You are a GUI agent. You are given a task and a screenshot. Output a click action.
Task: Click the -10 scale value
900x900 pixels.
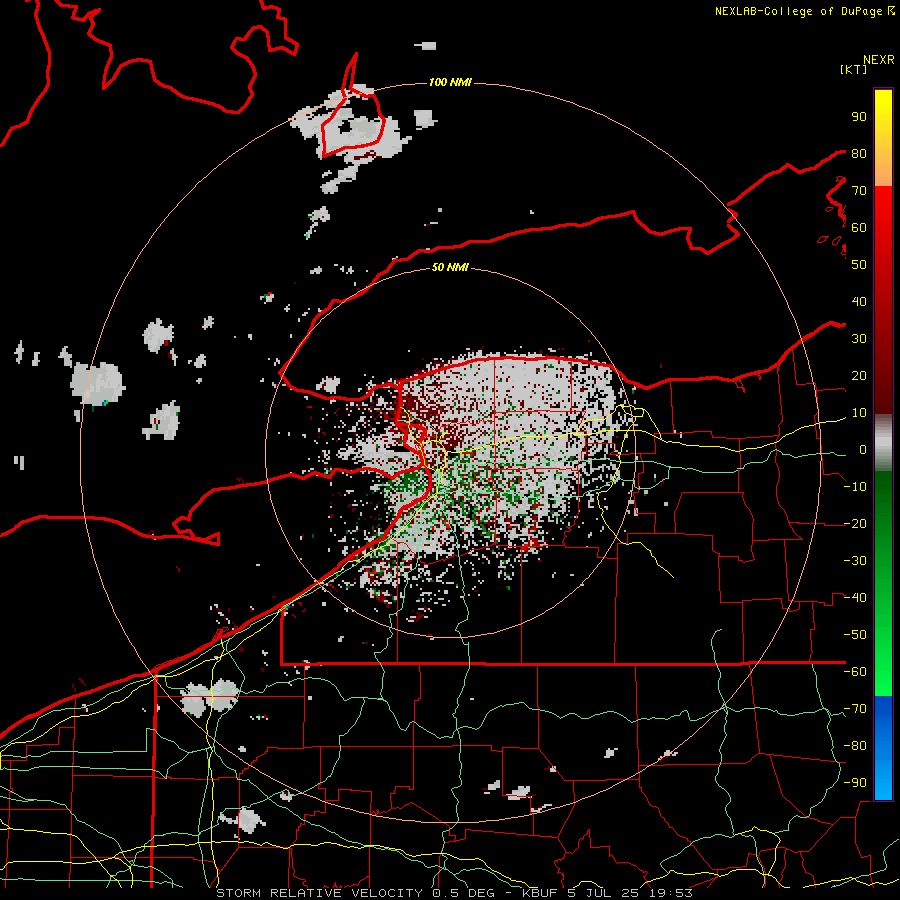(x=855, y=487)
